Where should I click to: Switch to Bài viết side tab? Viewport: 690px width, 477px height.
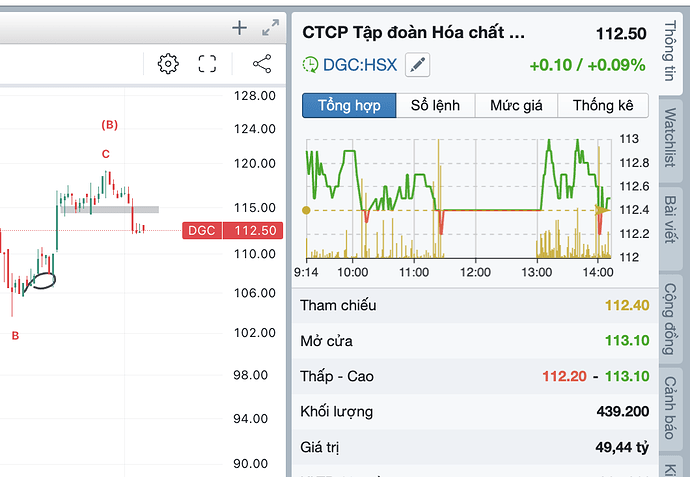(x=674, y=220)
